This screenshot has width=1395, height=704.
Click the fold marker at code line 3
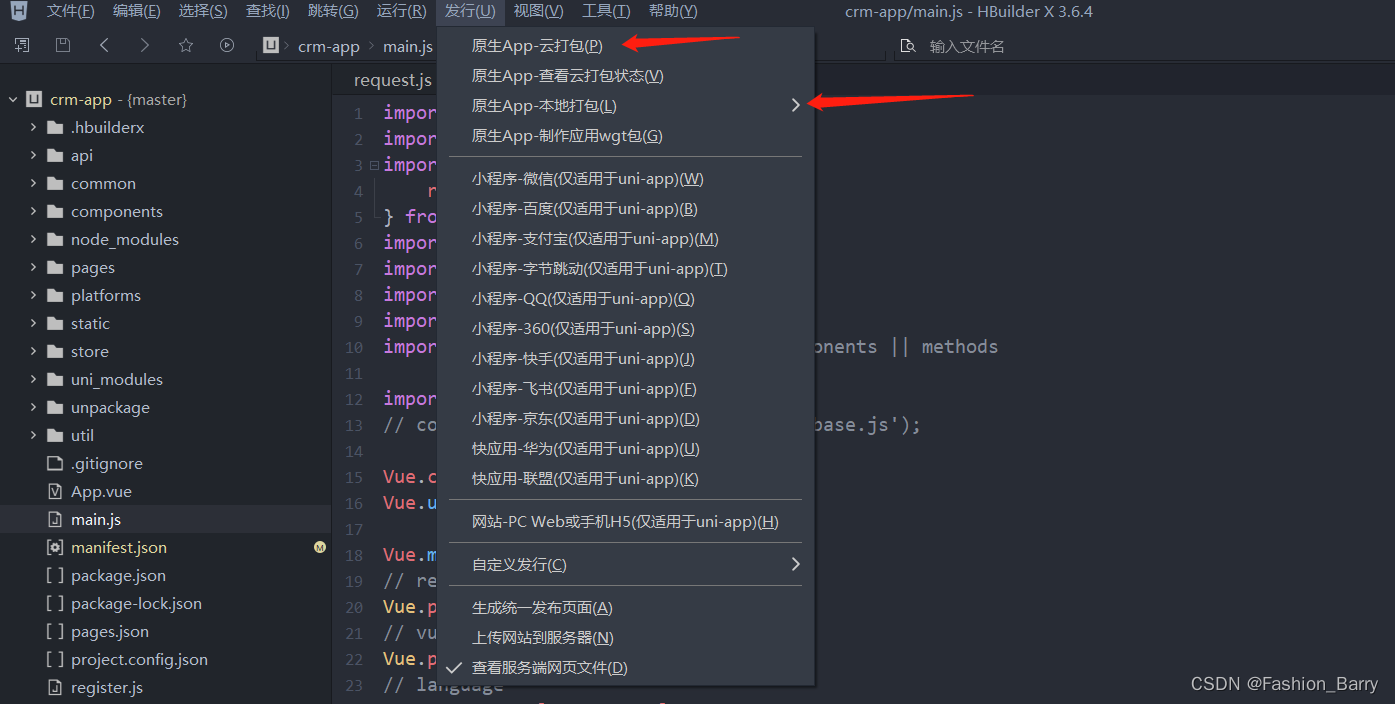(x=374, y=165)
